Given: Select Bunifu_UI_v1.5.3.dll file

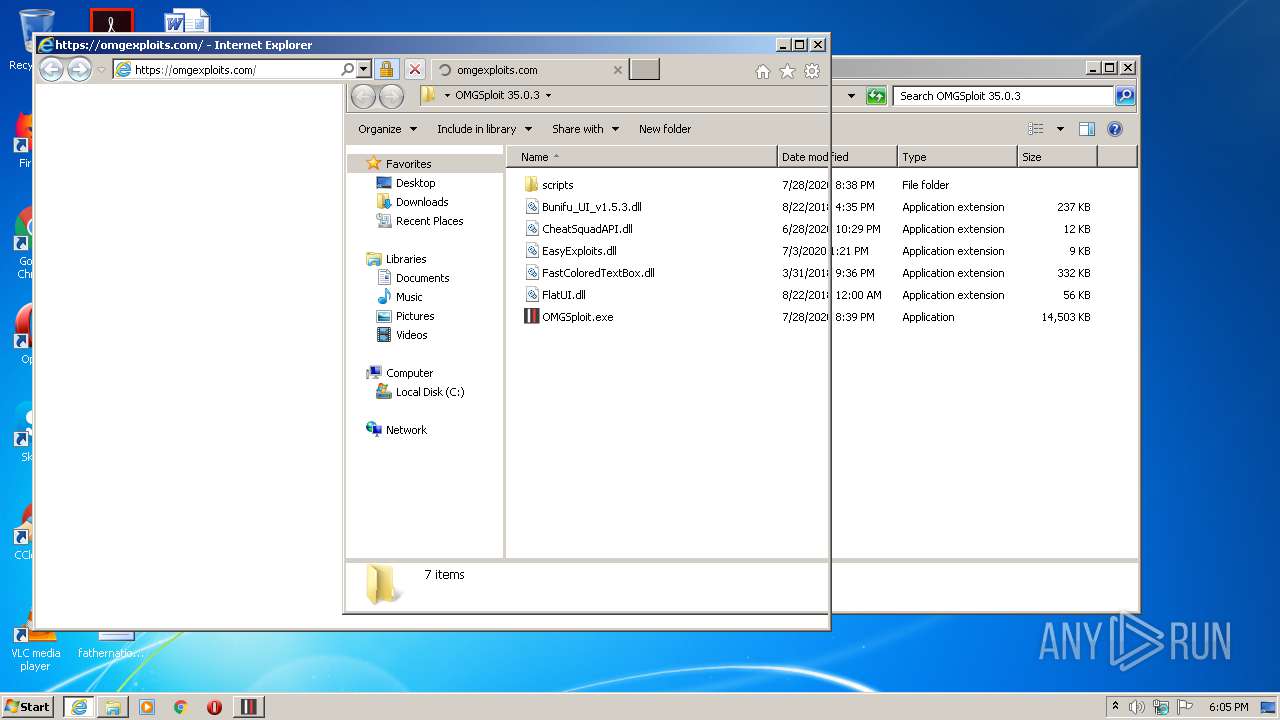Looking at the screenshot, I should [591, 207].
